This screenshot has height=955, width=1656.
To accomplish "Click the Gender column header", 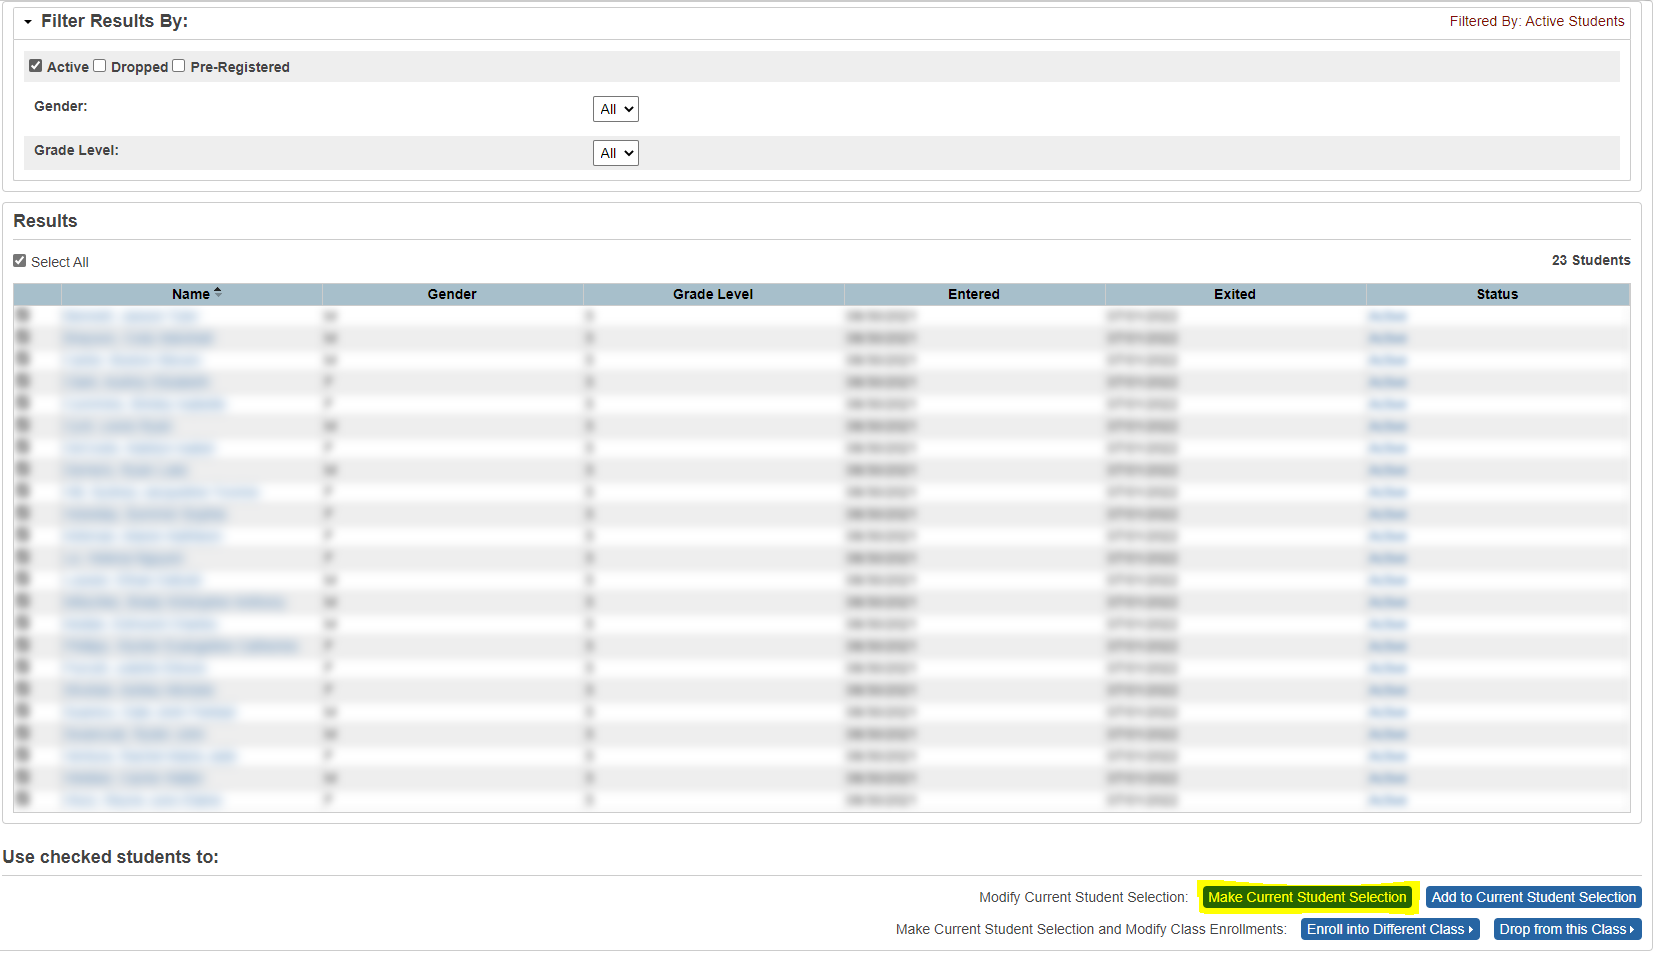I will pyautogui.click(x=452, y=294).
